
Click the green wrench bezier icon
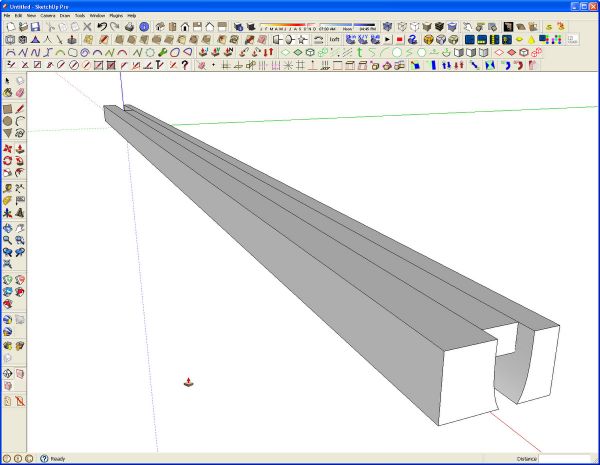coord(162,52)
